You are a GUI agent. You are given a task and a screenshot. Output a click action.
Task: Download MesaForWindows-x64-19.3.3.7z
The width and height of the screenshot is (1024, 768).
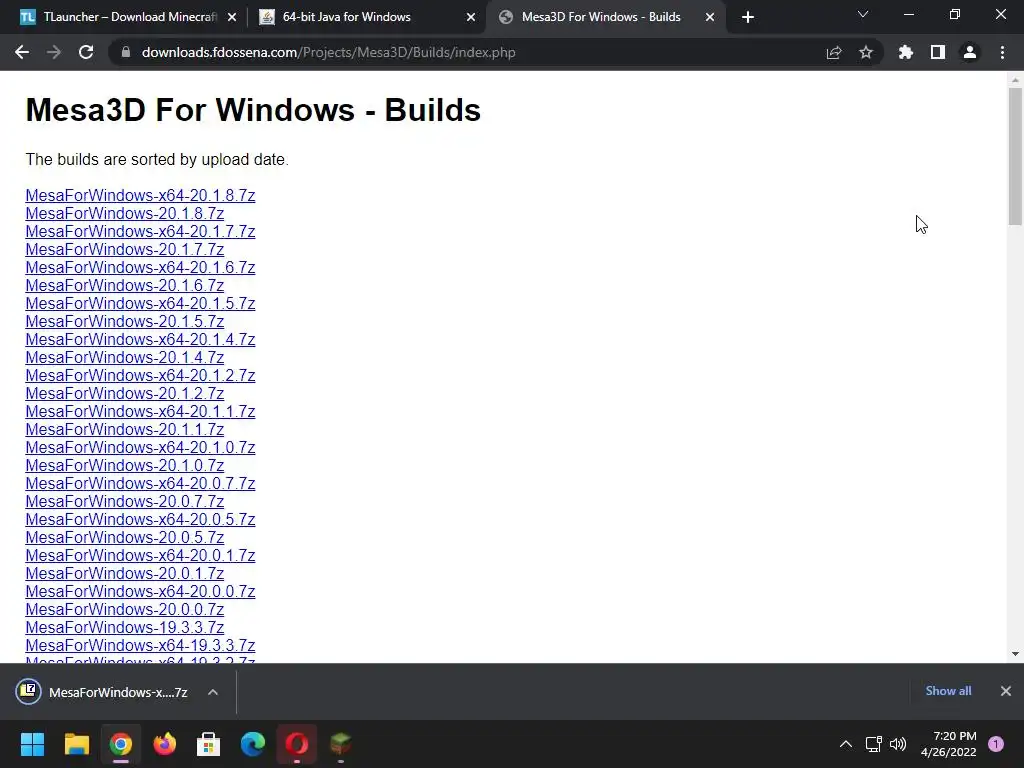coord(140,645)
